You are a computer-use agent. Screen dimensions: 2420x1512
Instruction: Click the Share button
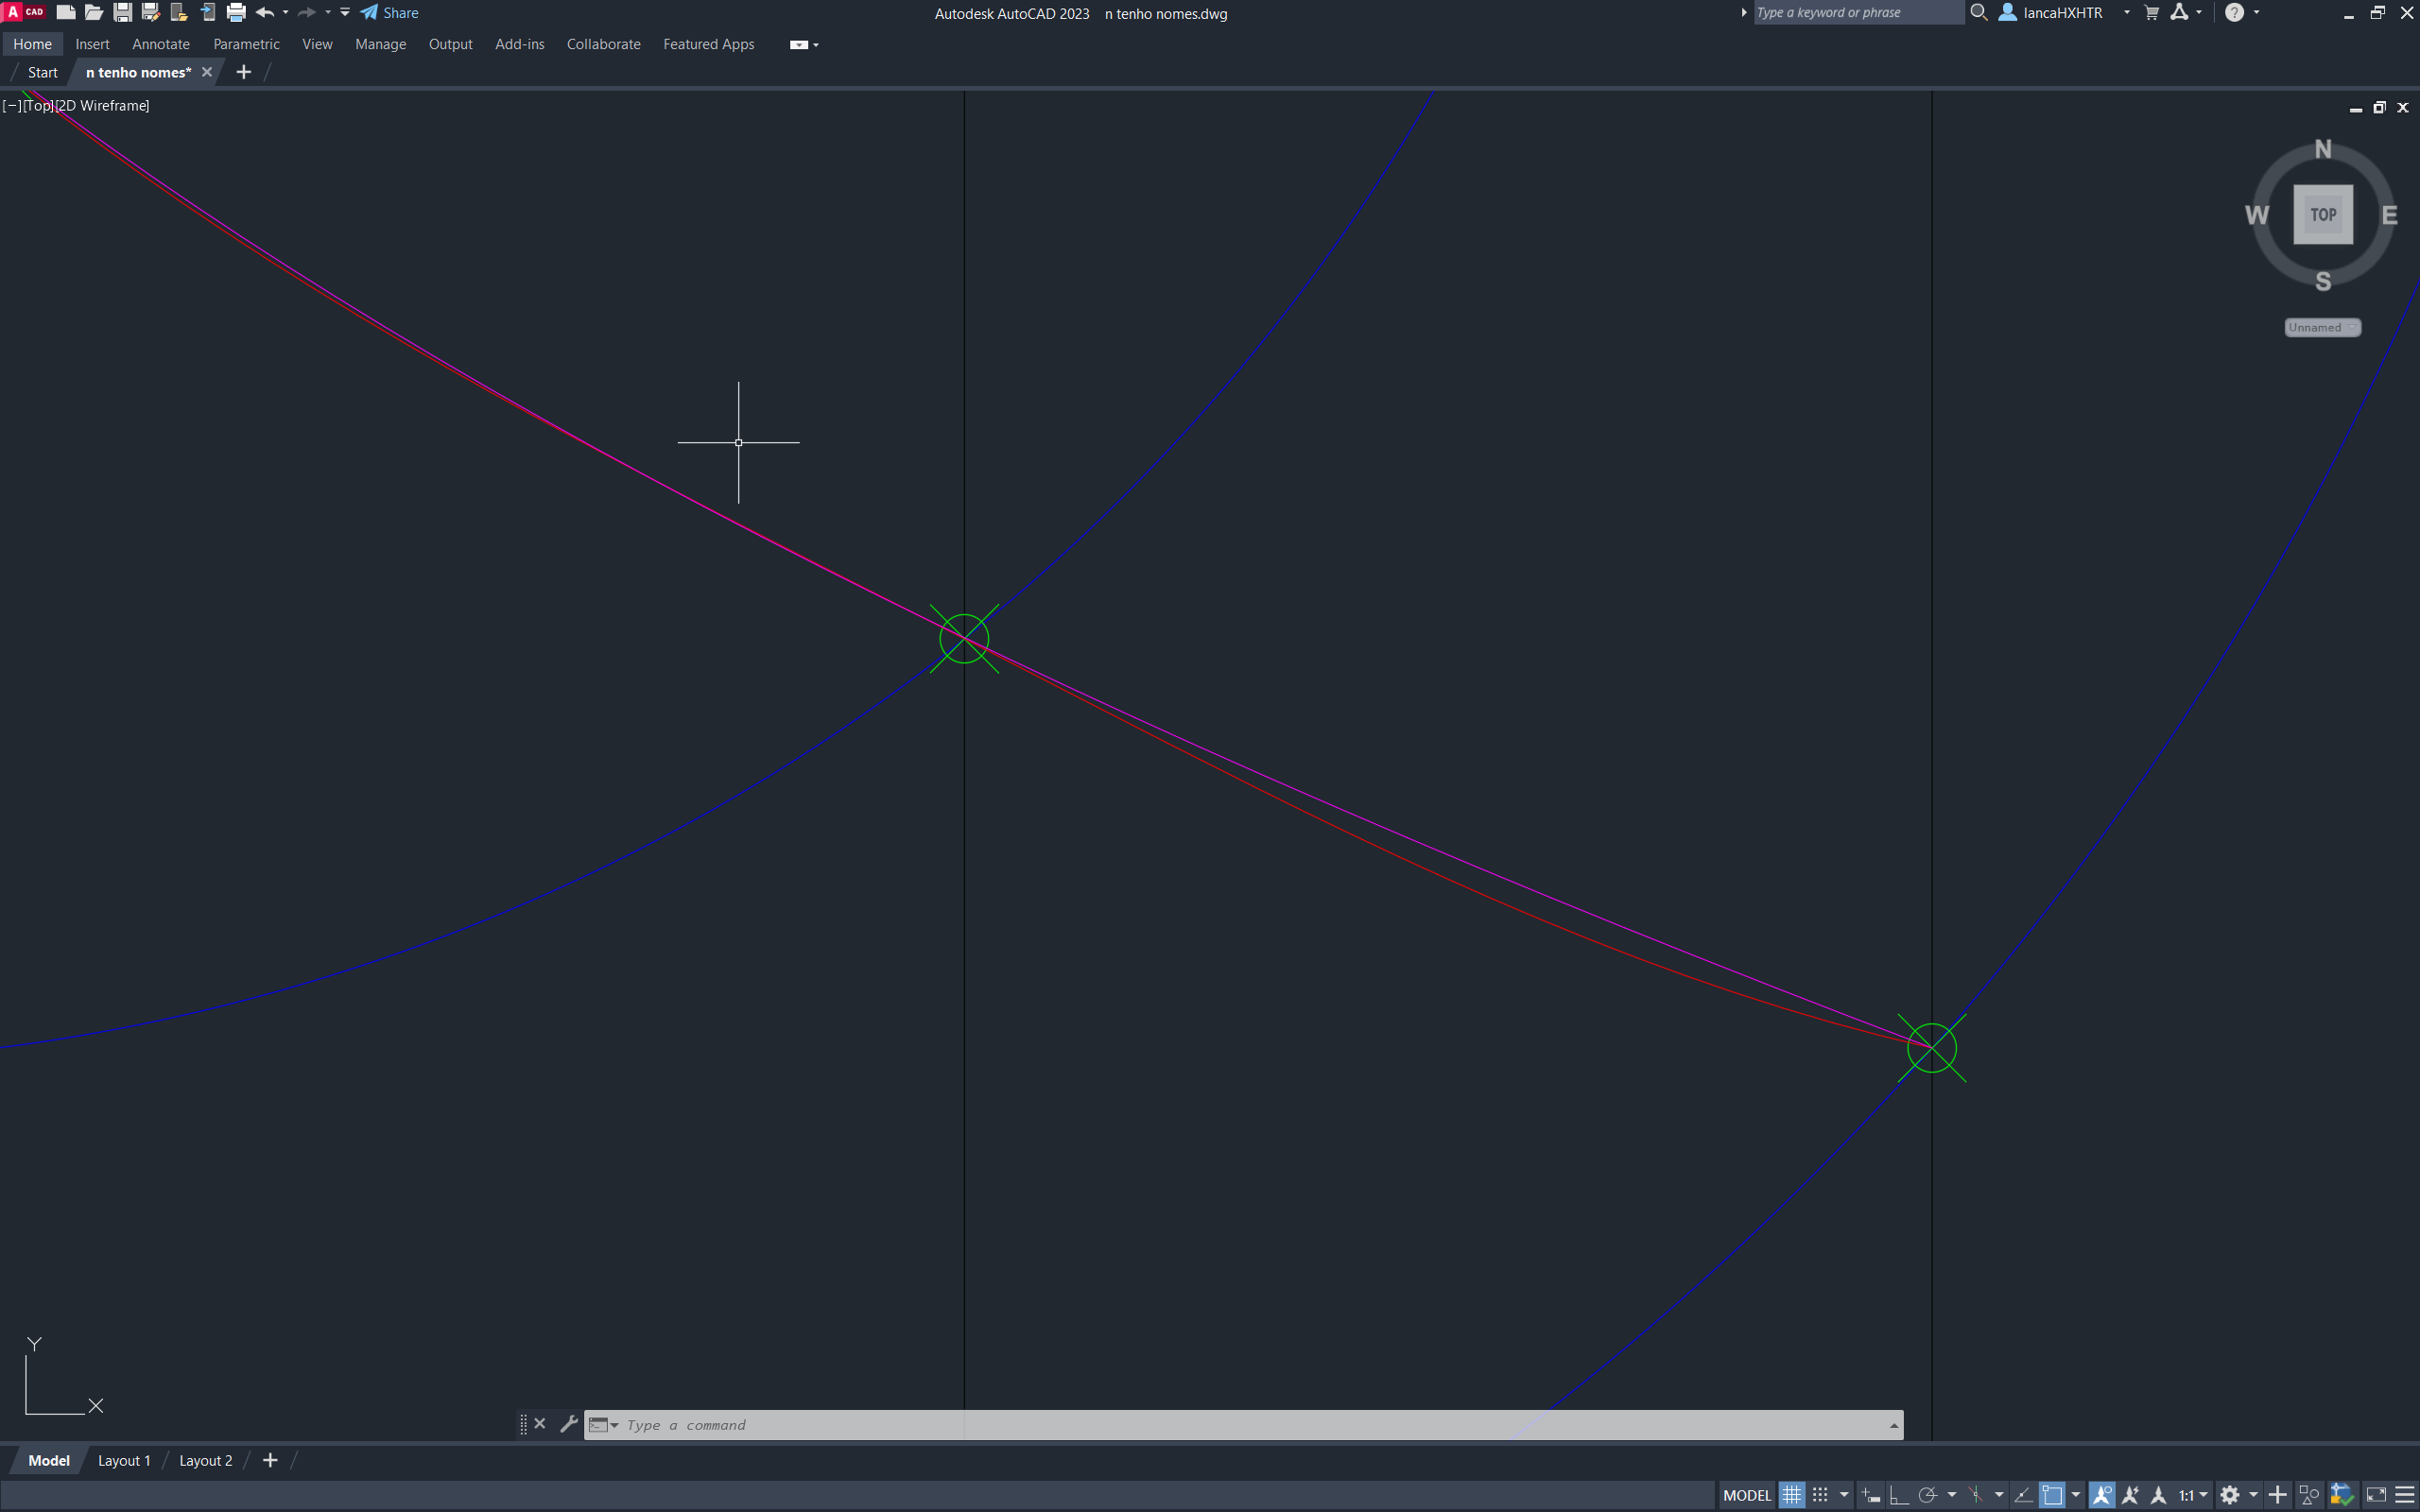pyautogui.click(x=390, y=13)
